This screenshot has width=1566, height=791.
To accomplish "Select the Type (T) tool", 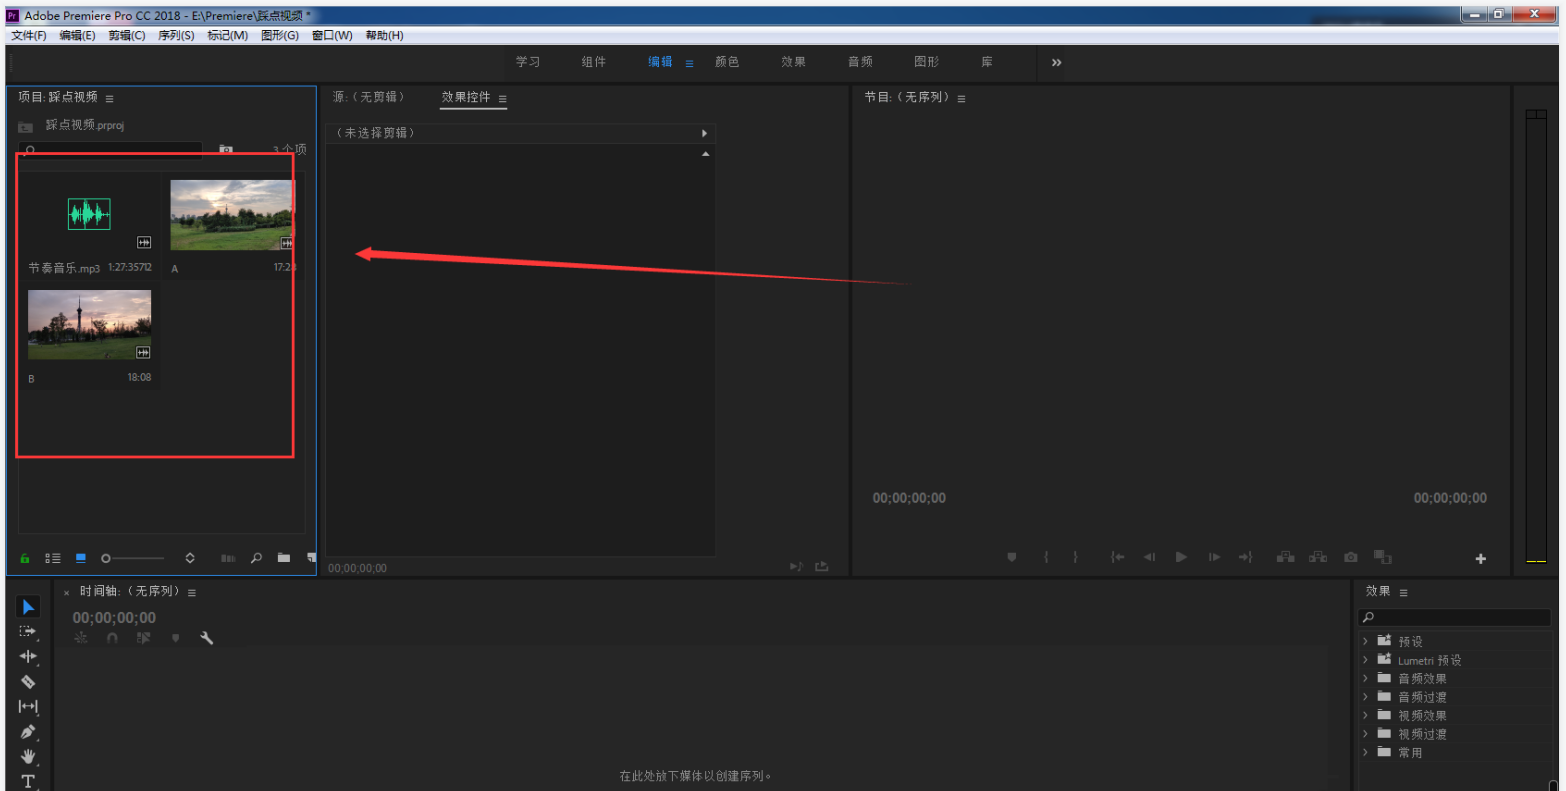I will [28, 781].
